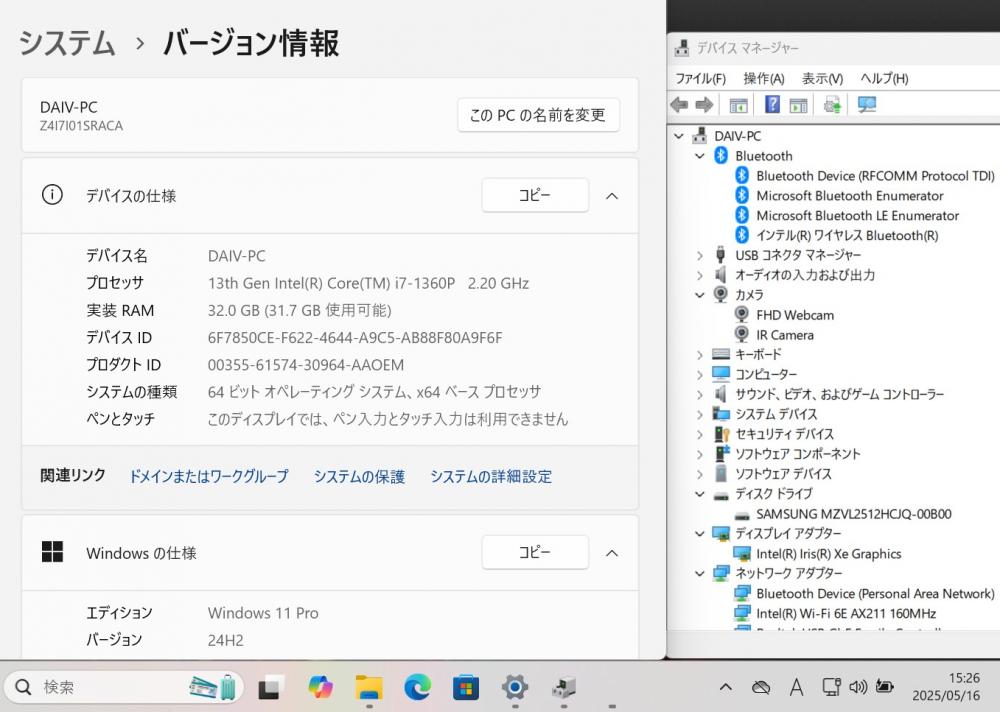Open the システムの保護 link

click(x=359, y=477)
